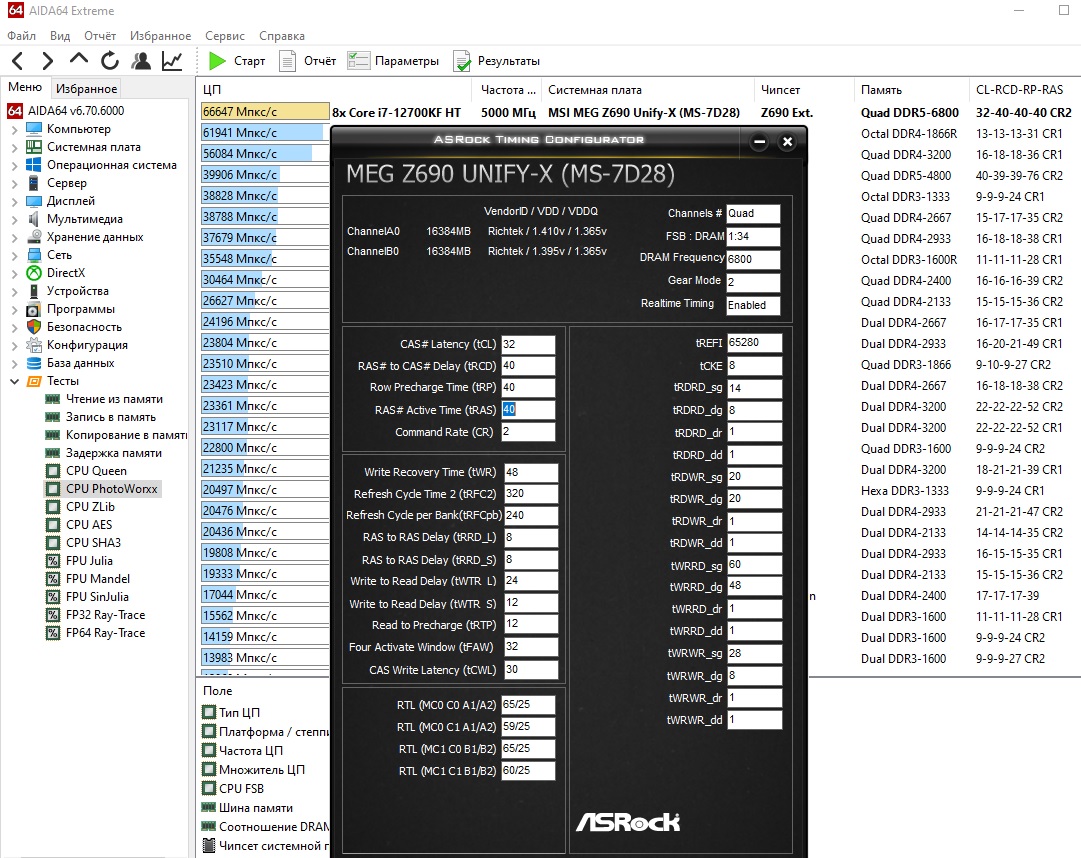Open the Отчёт menu in menu bar
The image size is (1081, 858).
pyautogui.click(x=100, y=36)
